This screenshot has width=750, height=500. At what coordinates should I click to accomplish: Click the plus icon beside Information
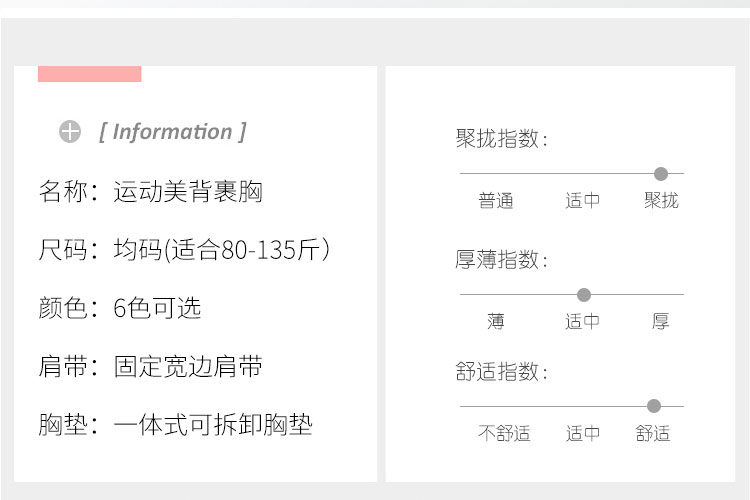click(70, 132)
